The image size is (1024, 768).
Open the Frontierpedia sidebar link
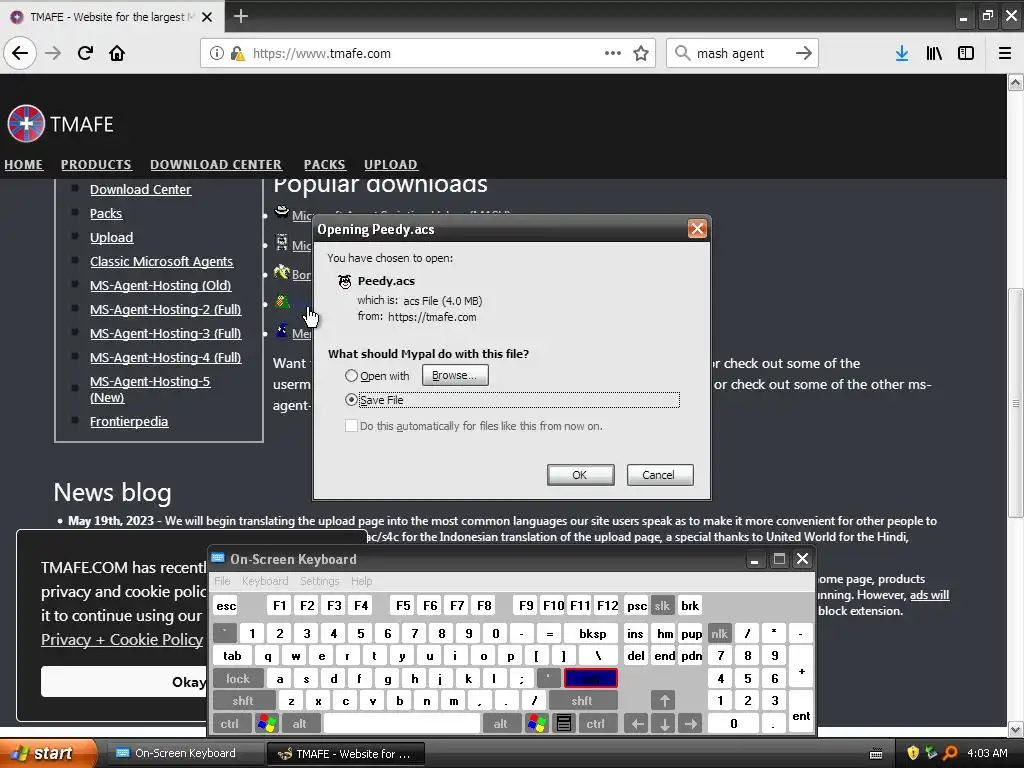click(129, 421)
